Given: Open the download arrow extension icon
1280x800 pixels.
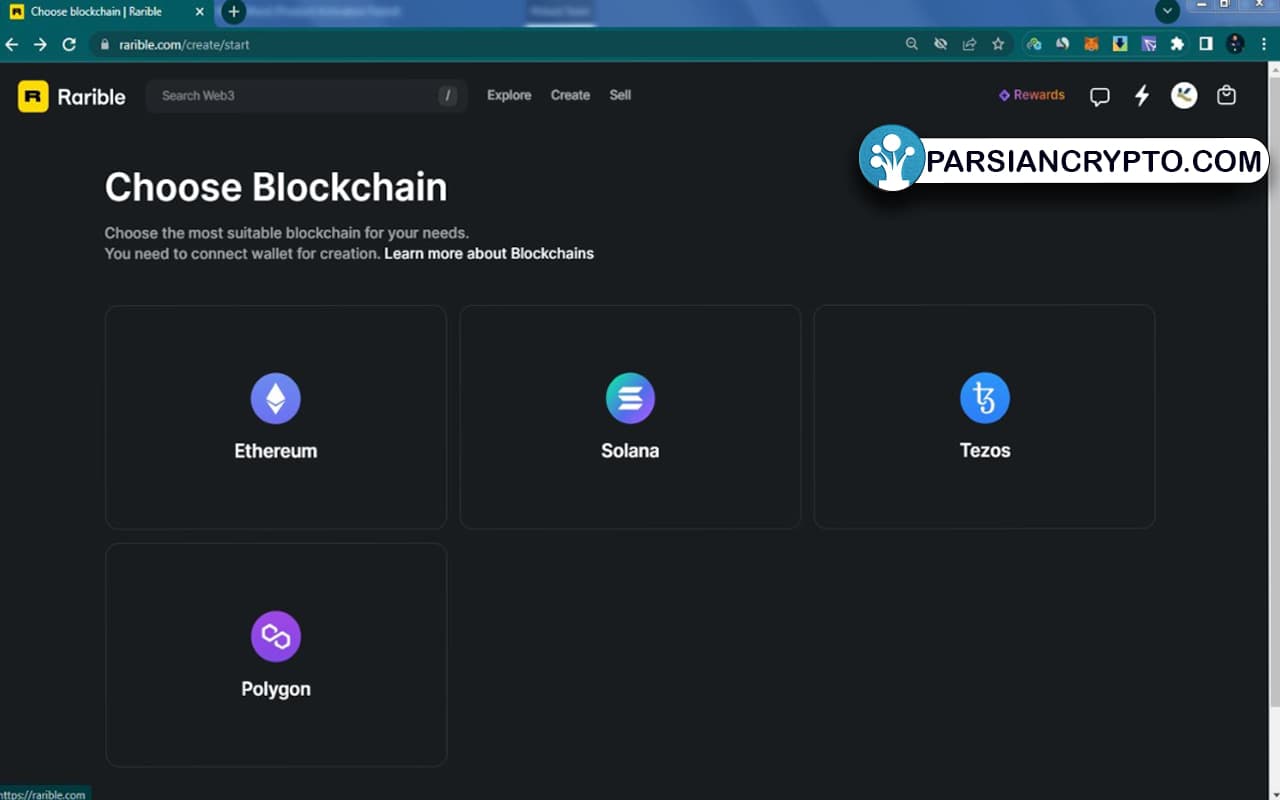Looking at the screenshot, I should point(1121,44).
